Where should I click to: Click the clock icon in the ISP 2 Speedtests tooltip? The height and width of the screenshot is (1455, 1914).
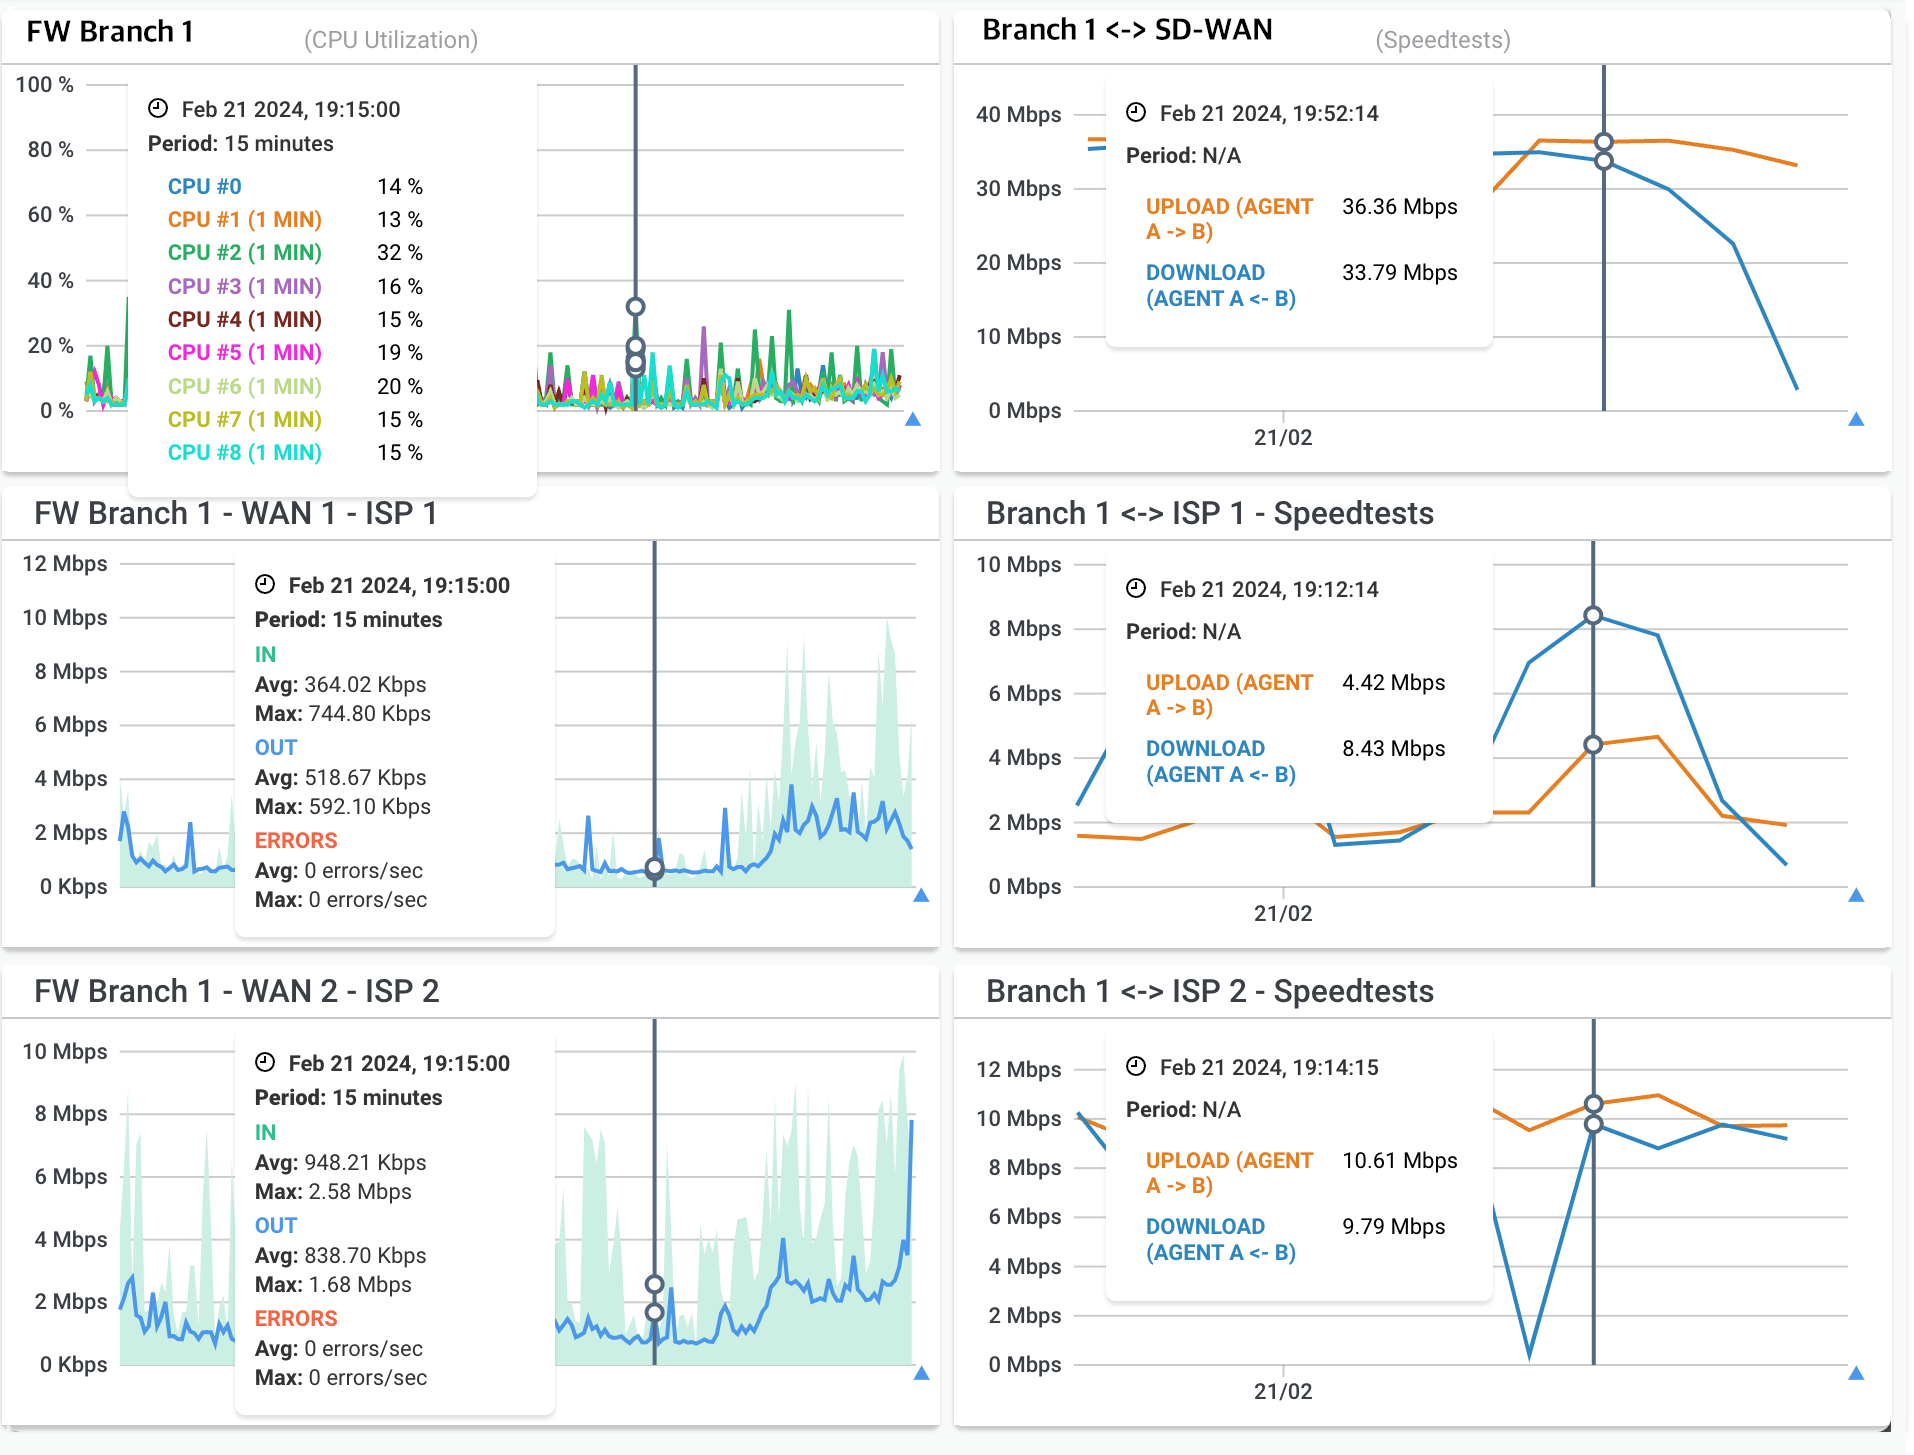point(1135,1067)
